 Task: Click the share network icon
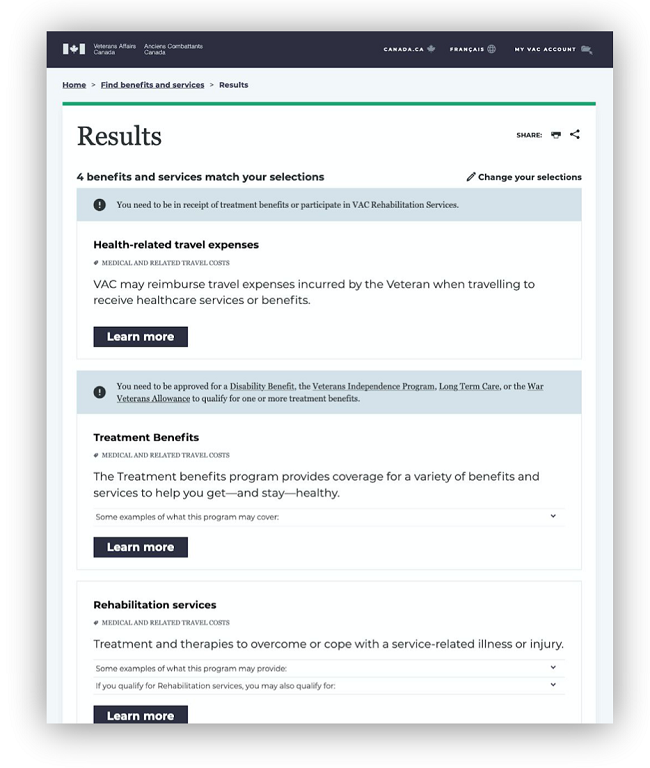pyautogui.click(x=575, y=135)
